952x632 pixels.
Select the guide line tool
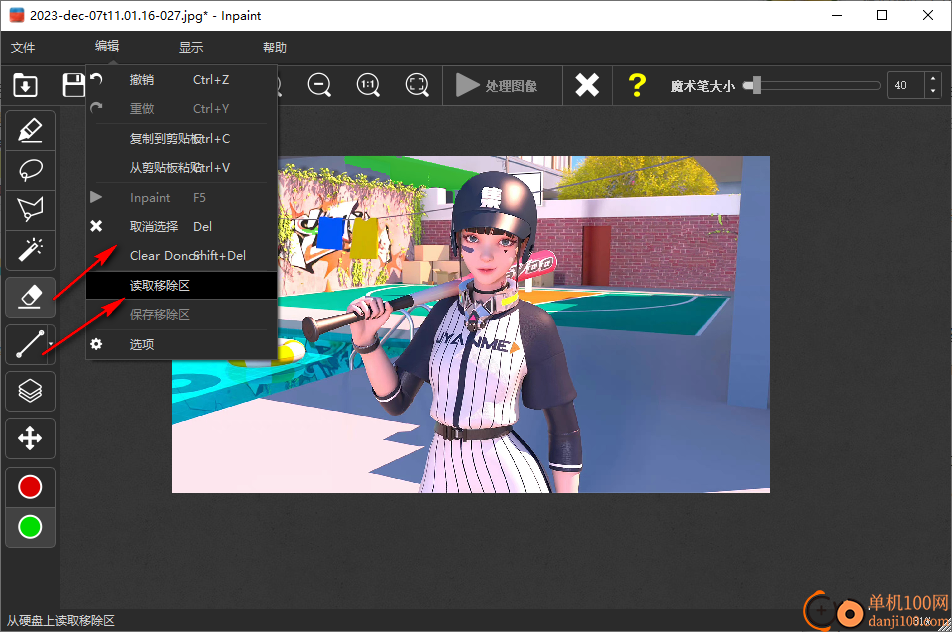click(28, 344)
